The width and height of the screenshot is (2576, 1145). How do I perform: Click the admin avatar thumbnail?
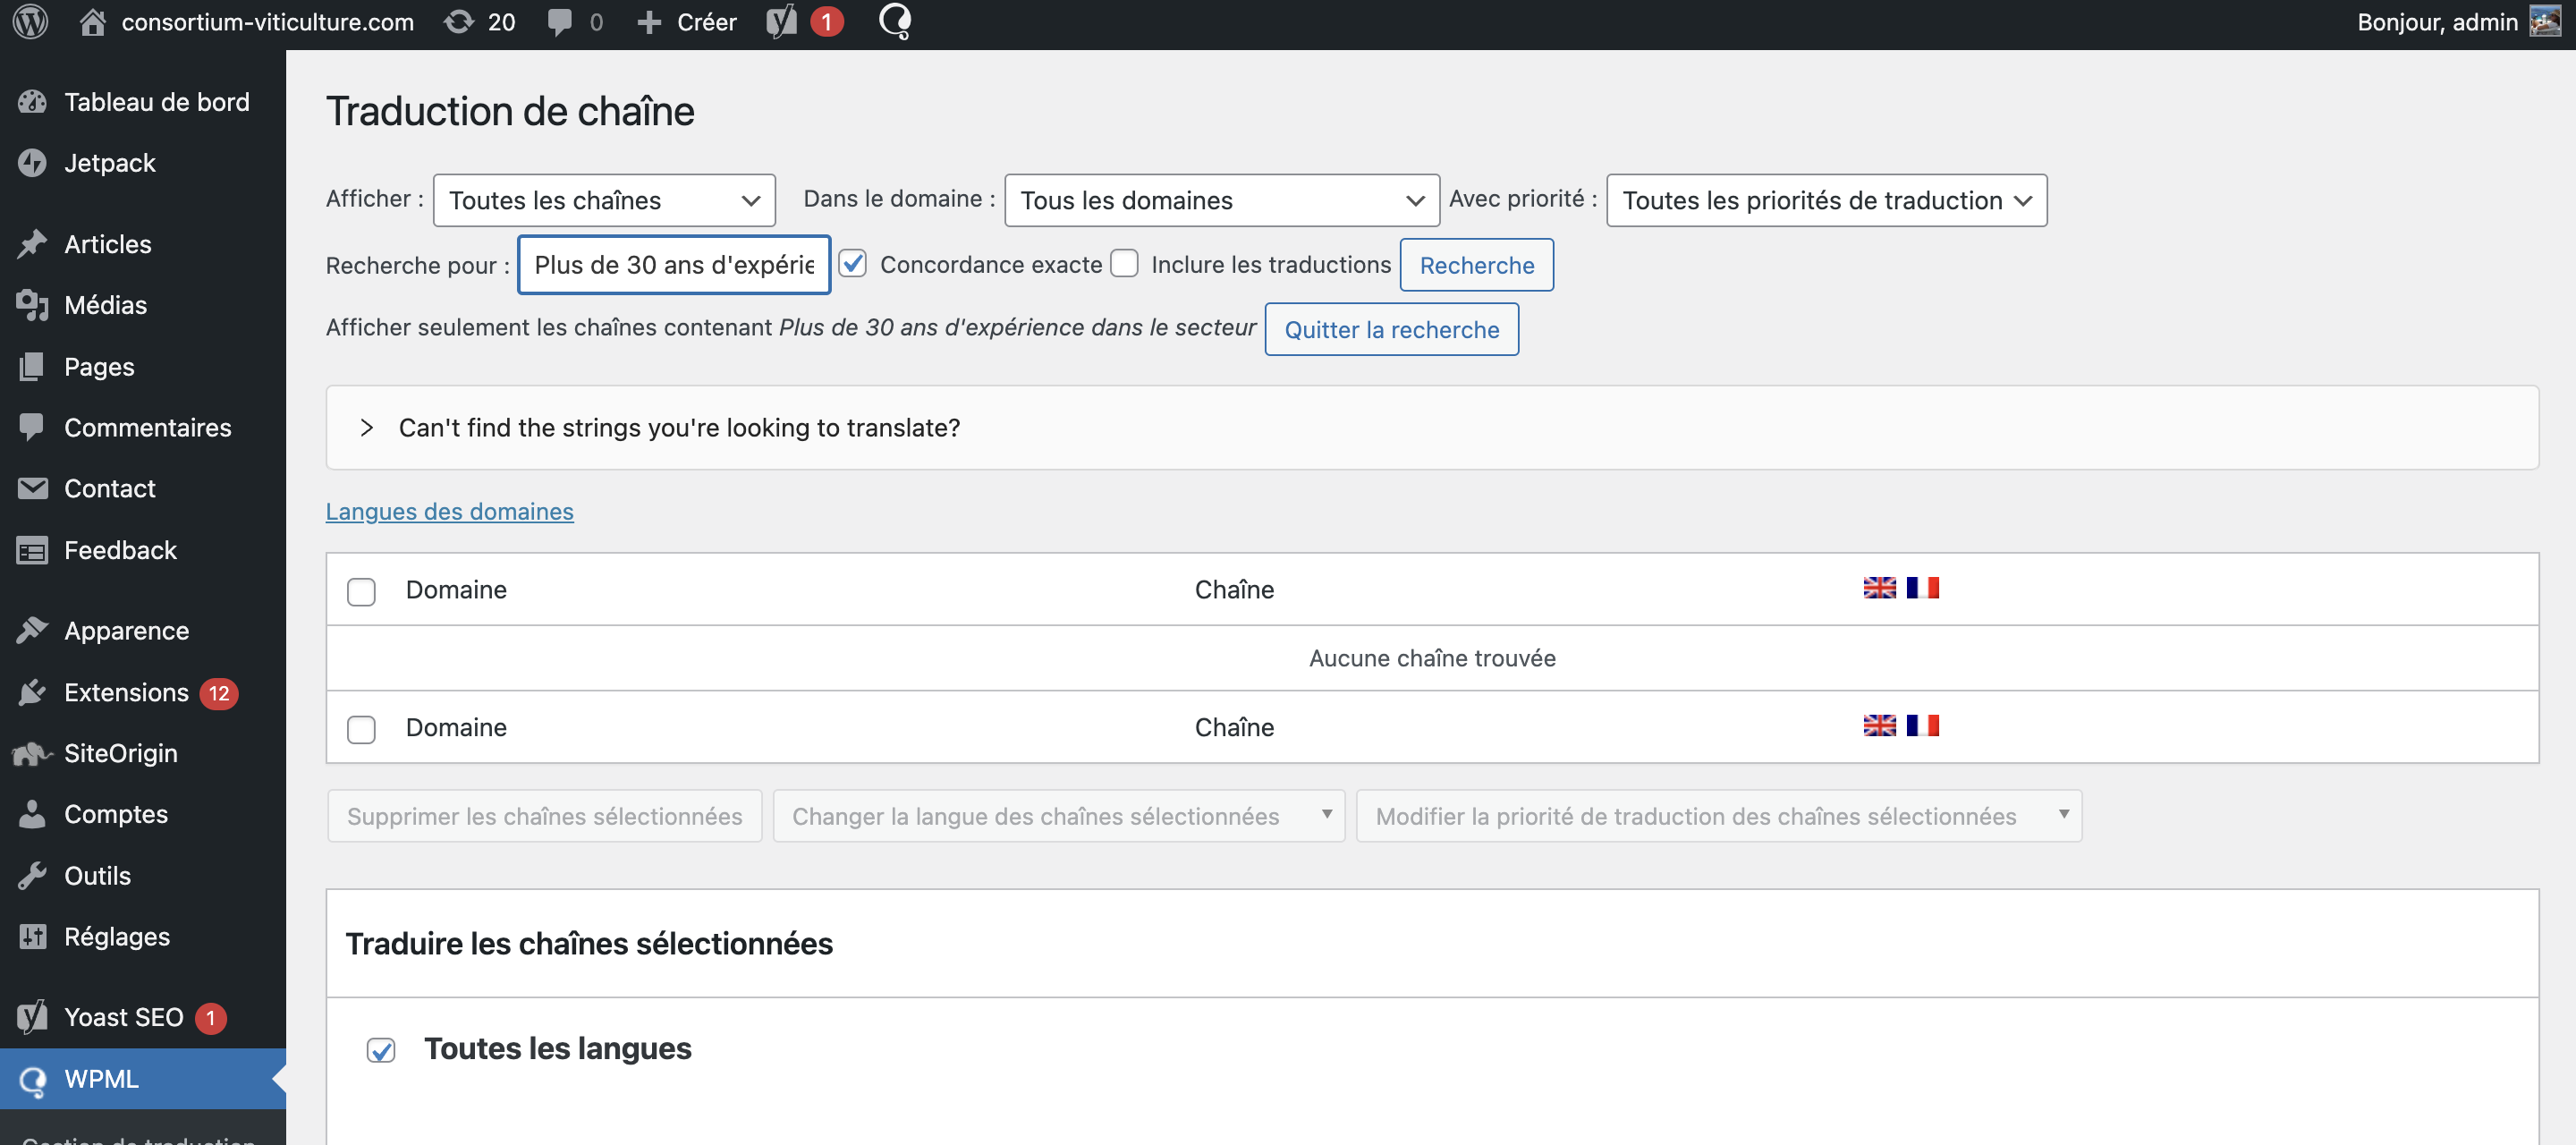tap(2546, 21)
